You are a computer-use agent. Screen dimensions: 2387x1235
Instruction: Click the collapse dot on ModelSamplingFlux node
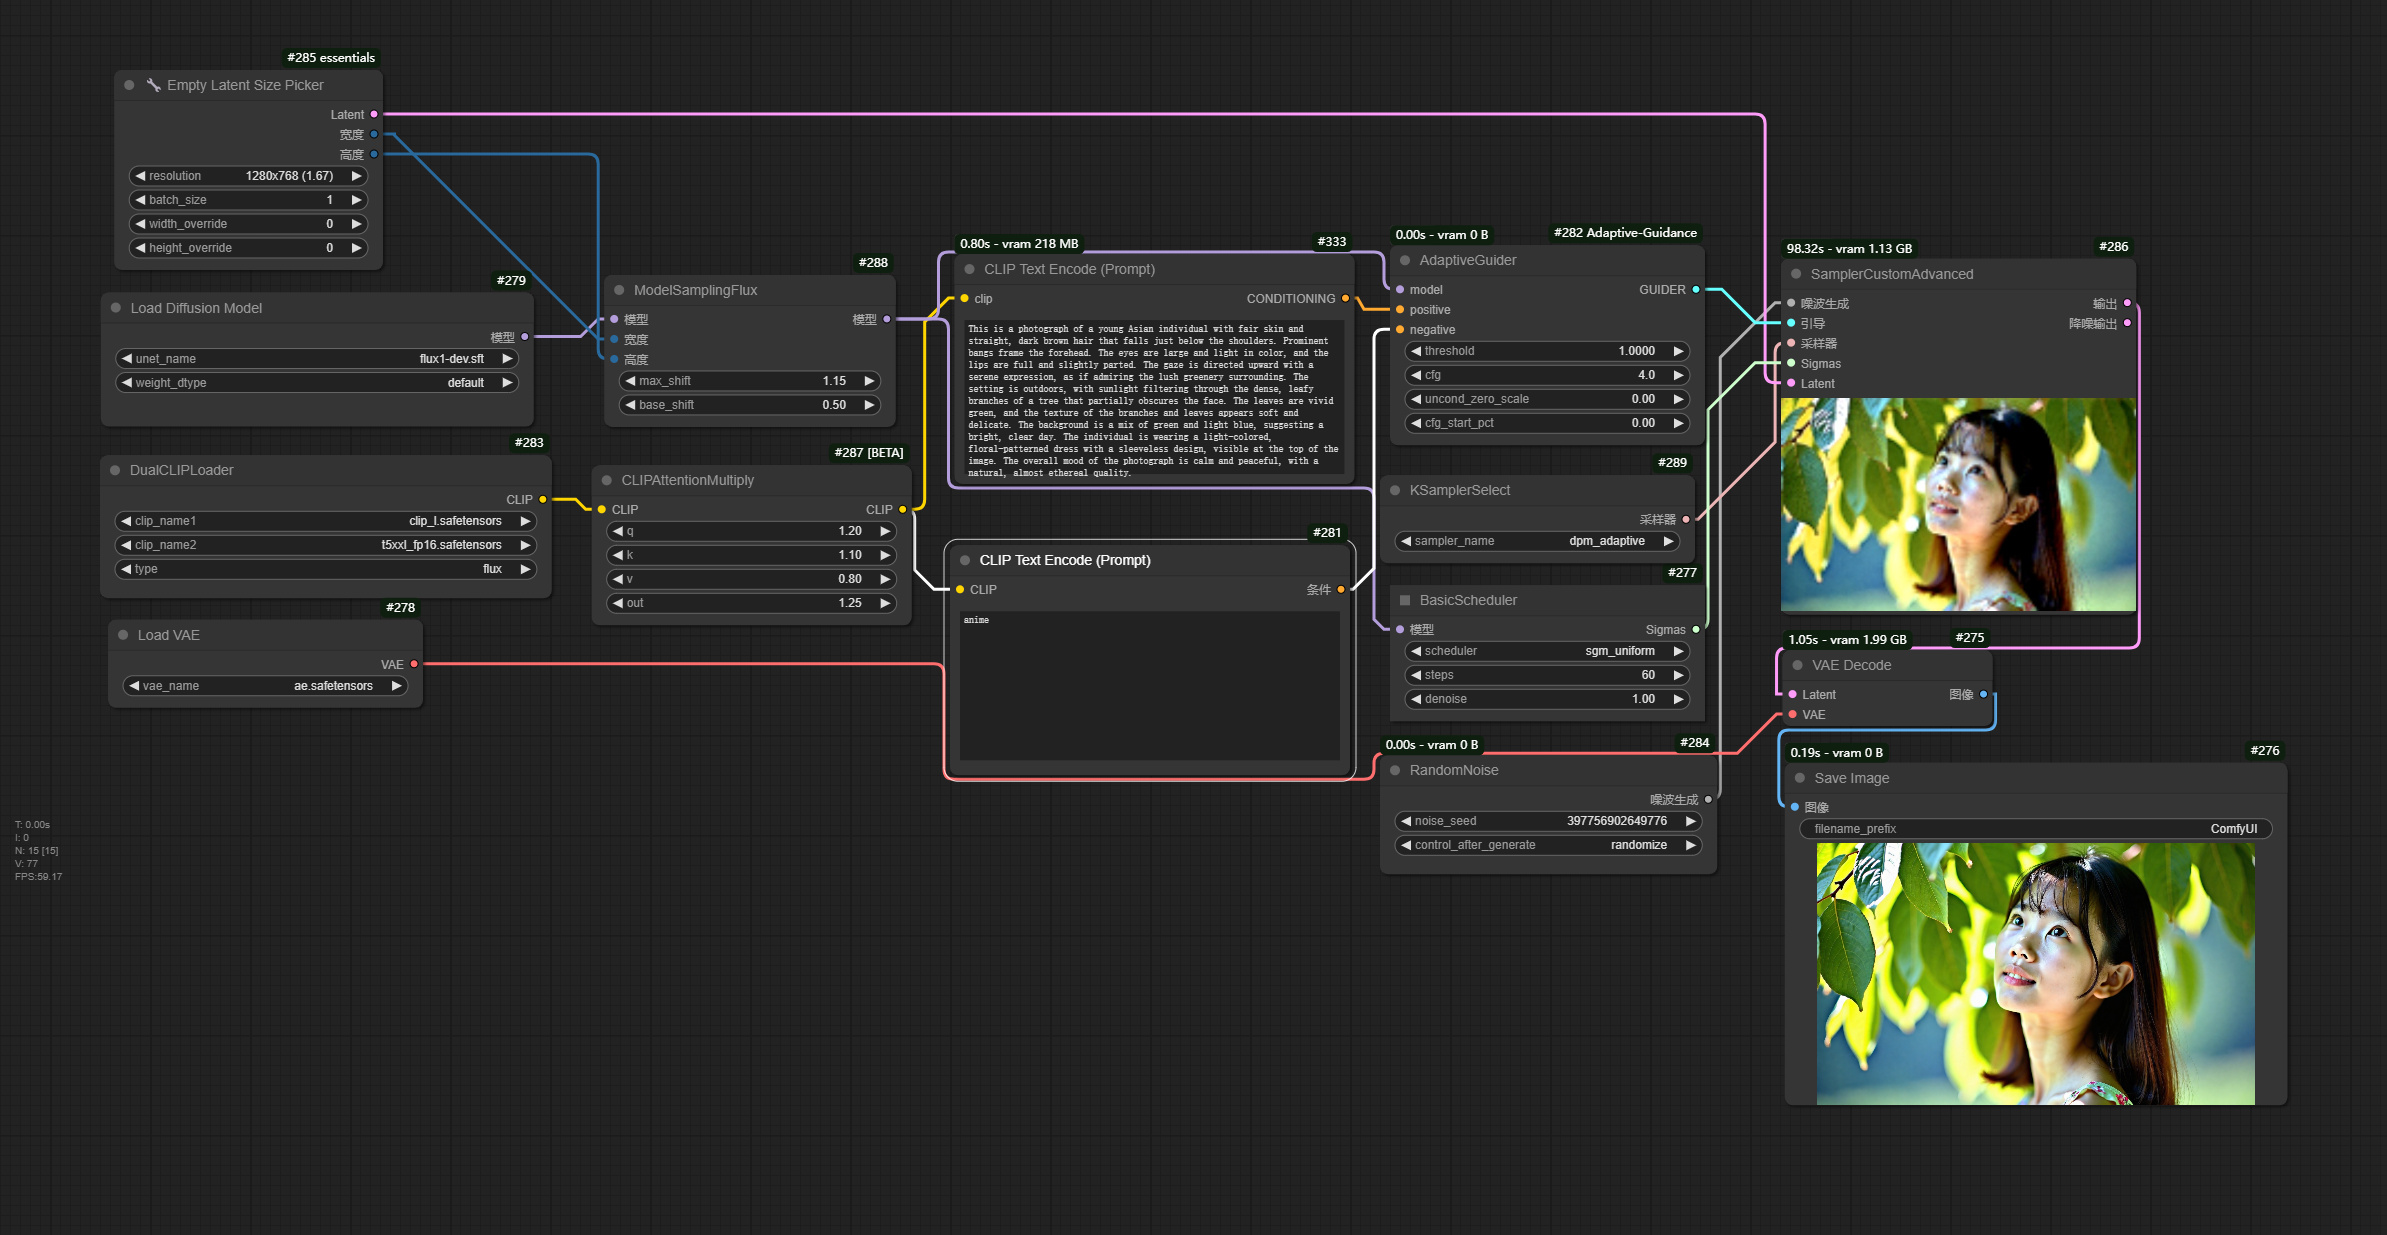click(617, 290)
